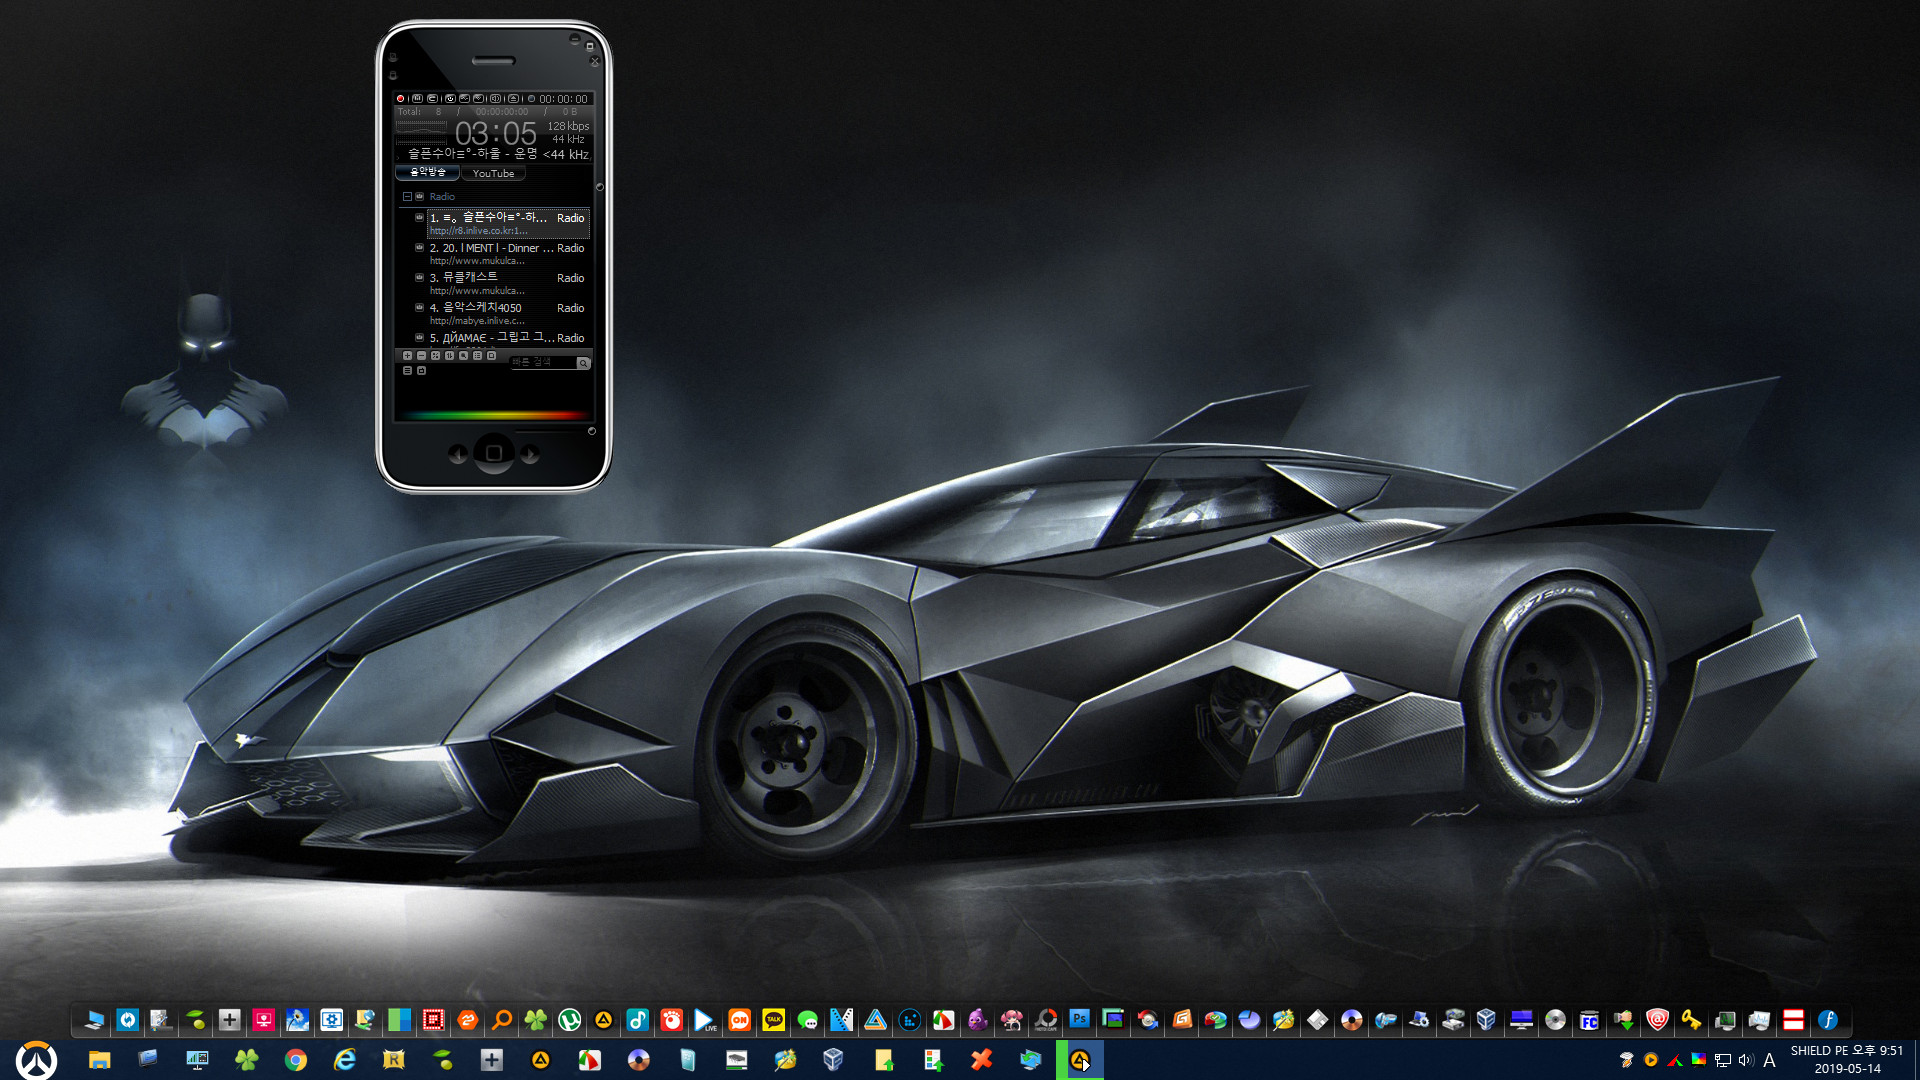1920x1080 pixels.
Task: Open the GOM Player icon in dock
Action: (671, 1020)
